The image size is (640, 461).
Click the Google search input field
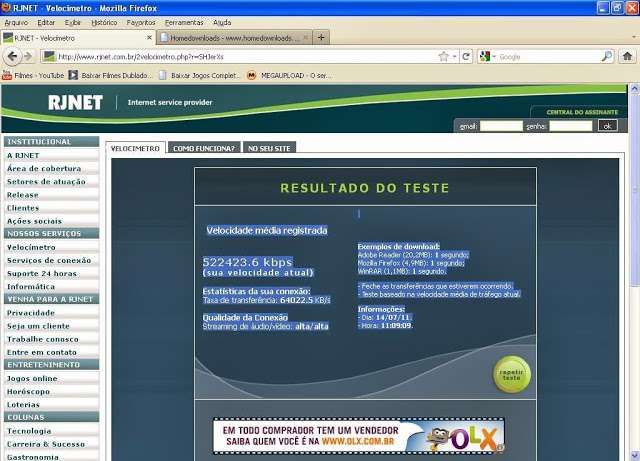pos(549,56)
